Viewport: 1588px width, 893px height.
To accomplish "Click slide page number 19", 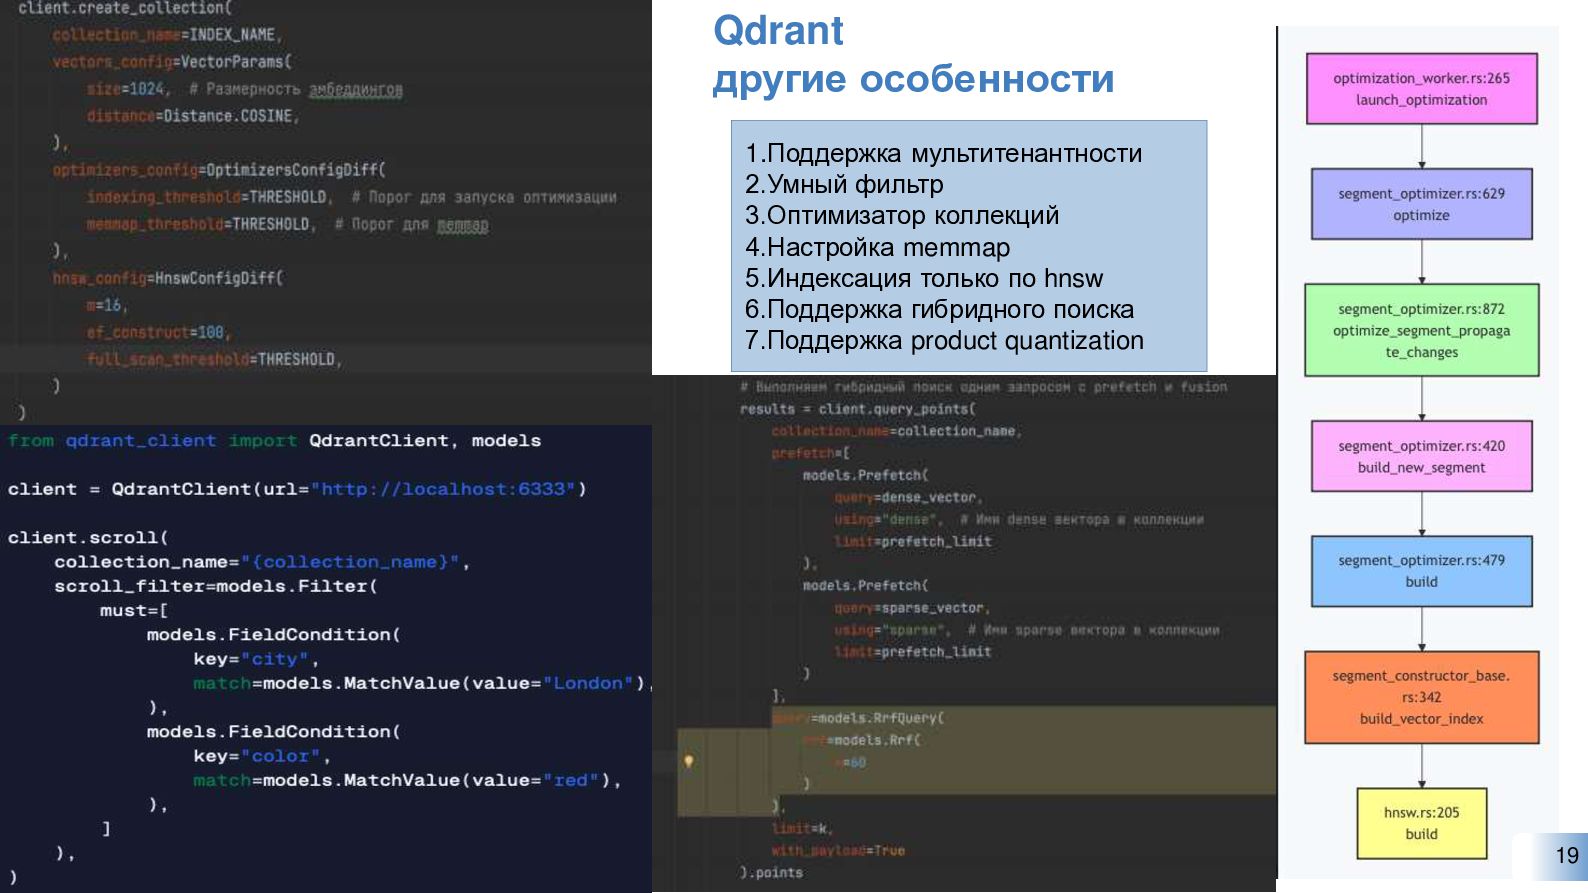I will 1566,856.
